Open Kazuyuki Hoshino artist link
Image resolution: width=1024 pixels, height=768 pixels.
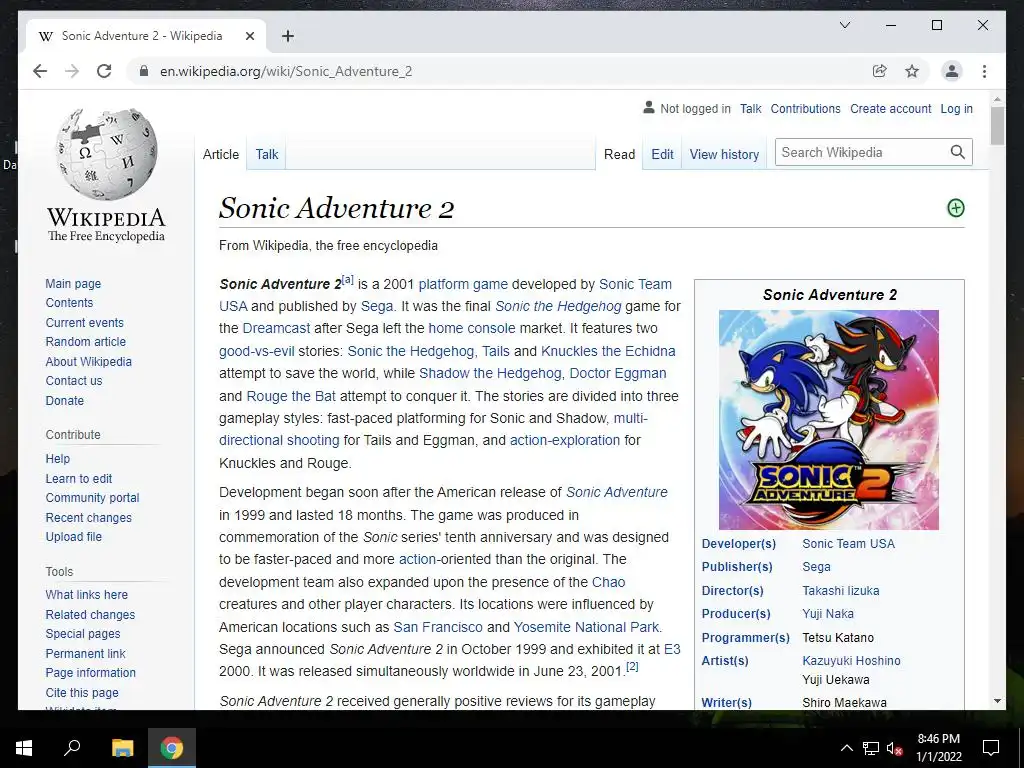(x=851, y=660)
